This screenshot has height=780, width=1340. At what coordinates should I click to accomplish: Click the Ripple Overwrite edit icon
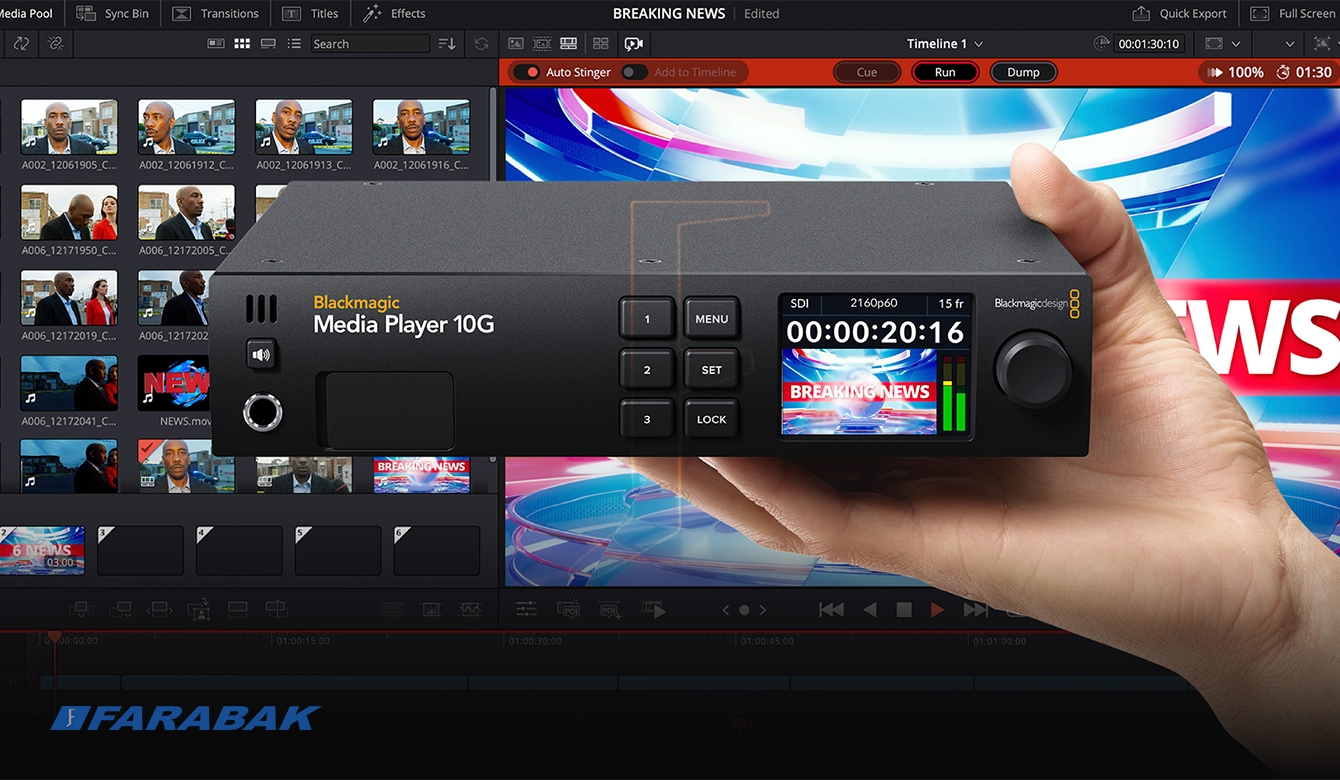coord(159,608)
